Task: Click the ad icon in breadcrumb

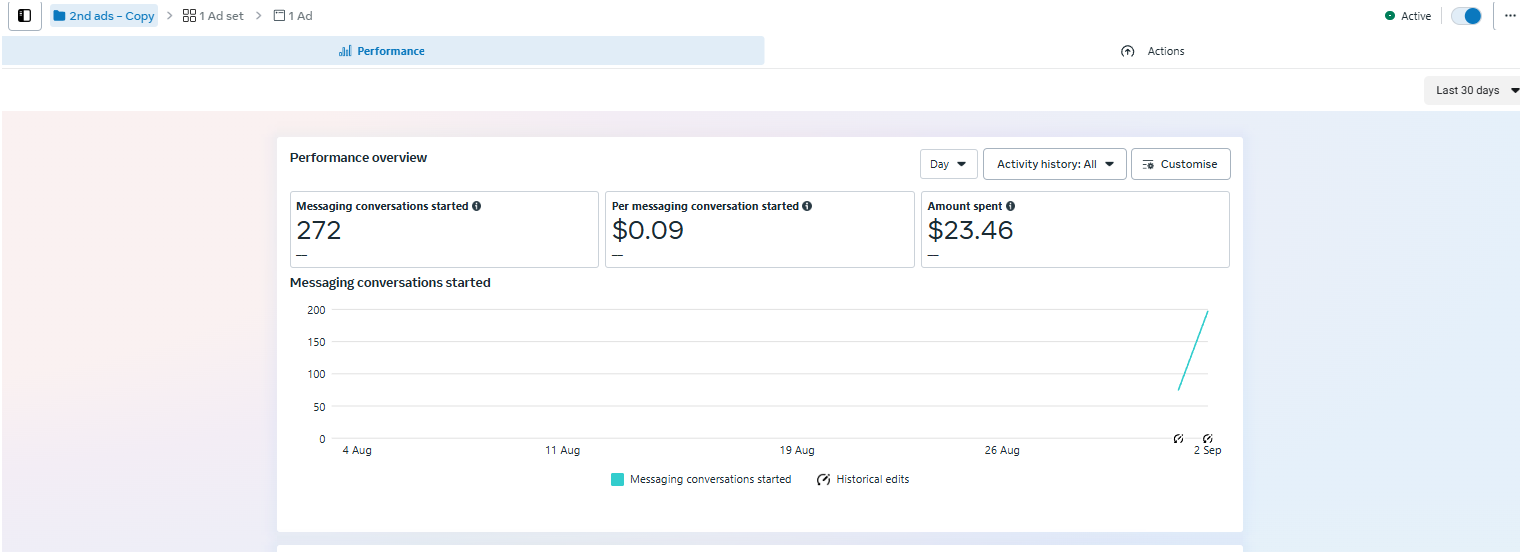Action: pyautogui.click(x=279, y=16)
